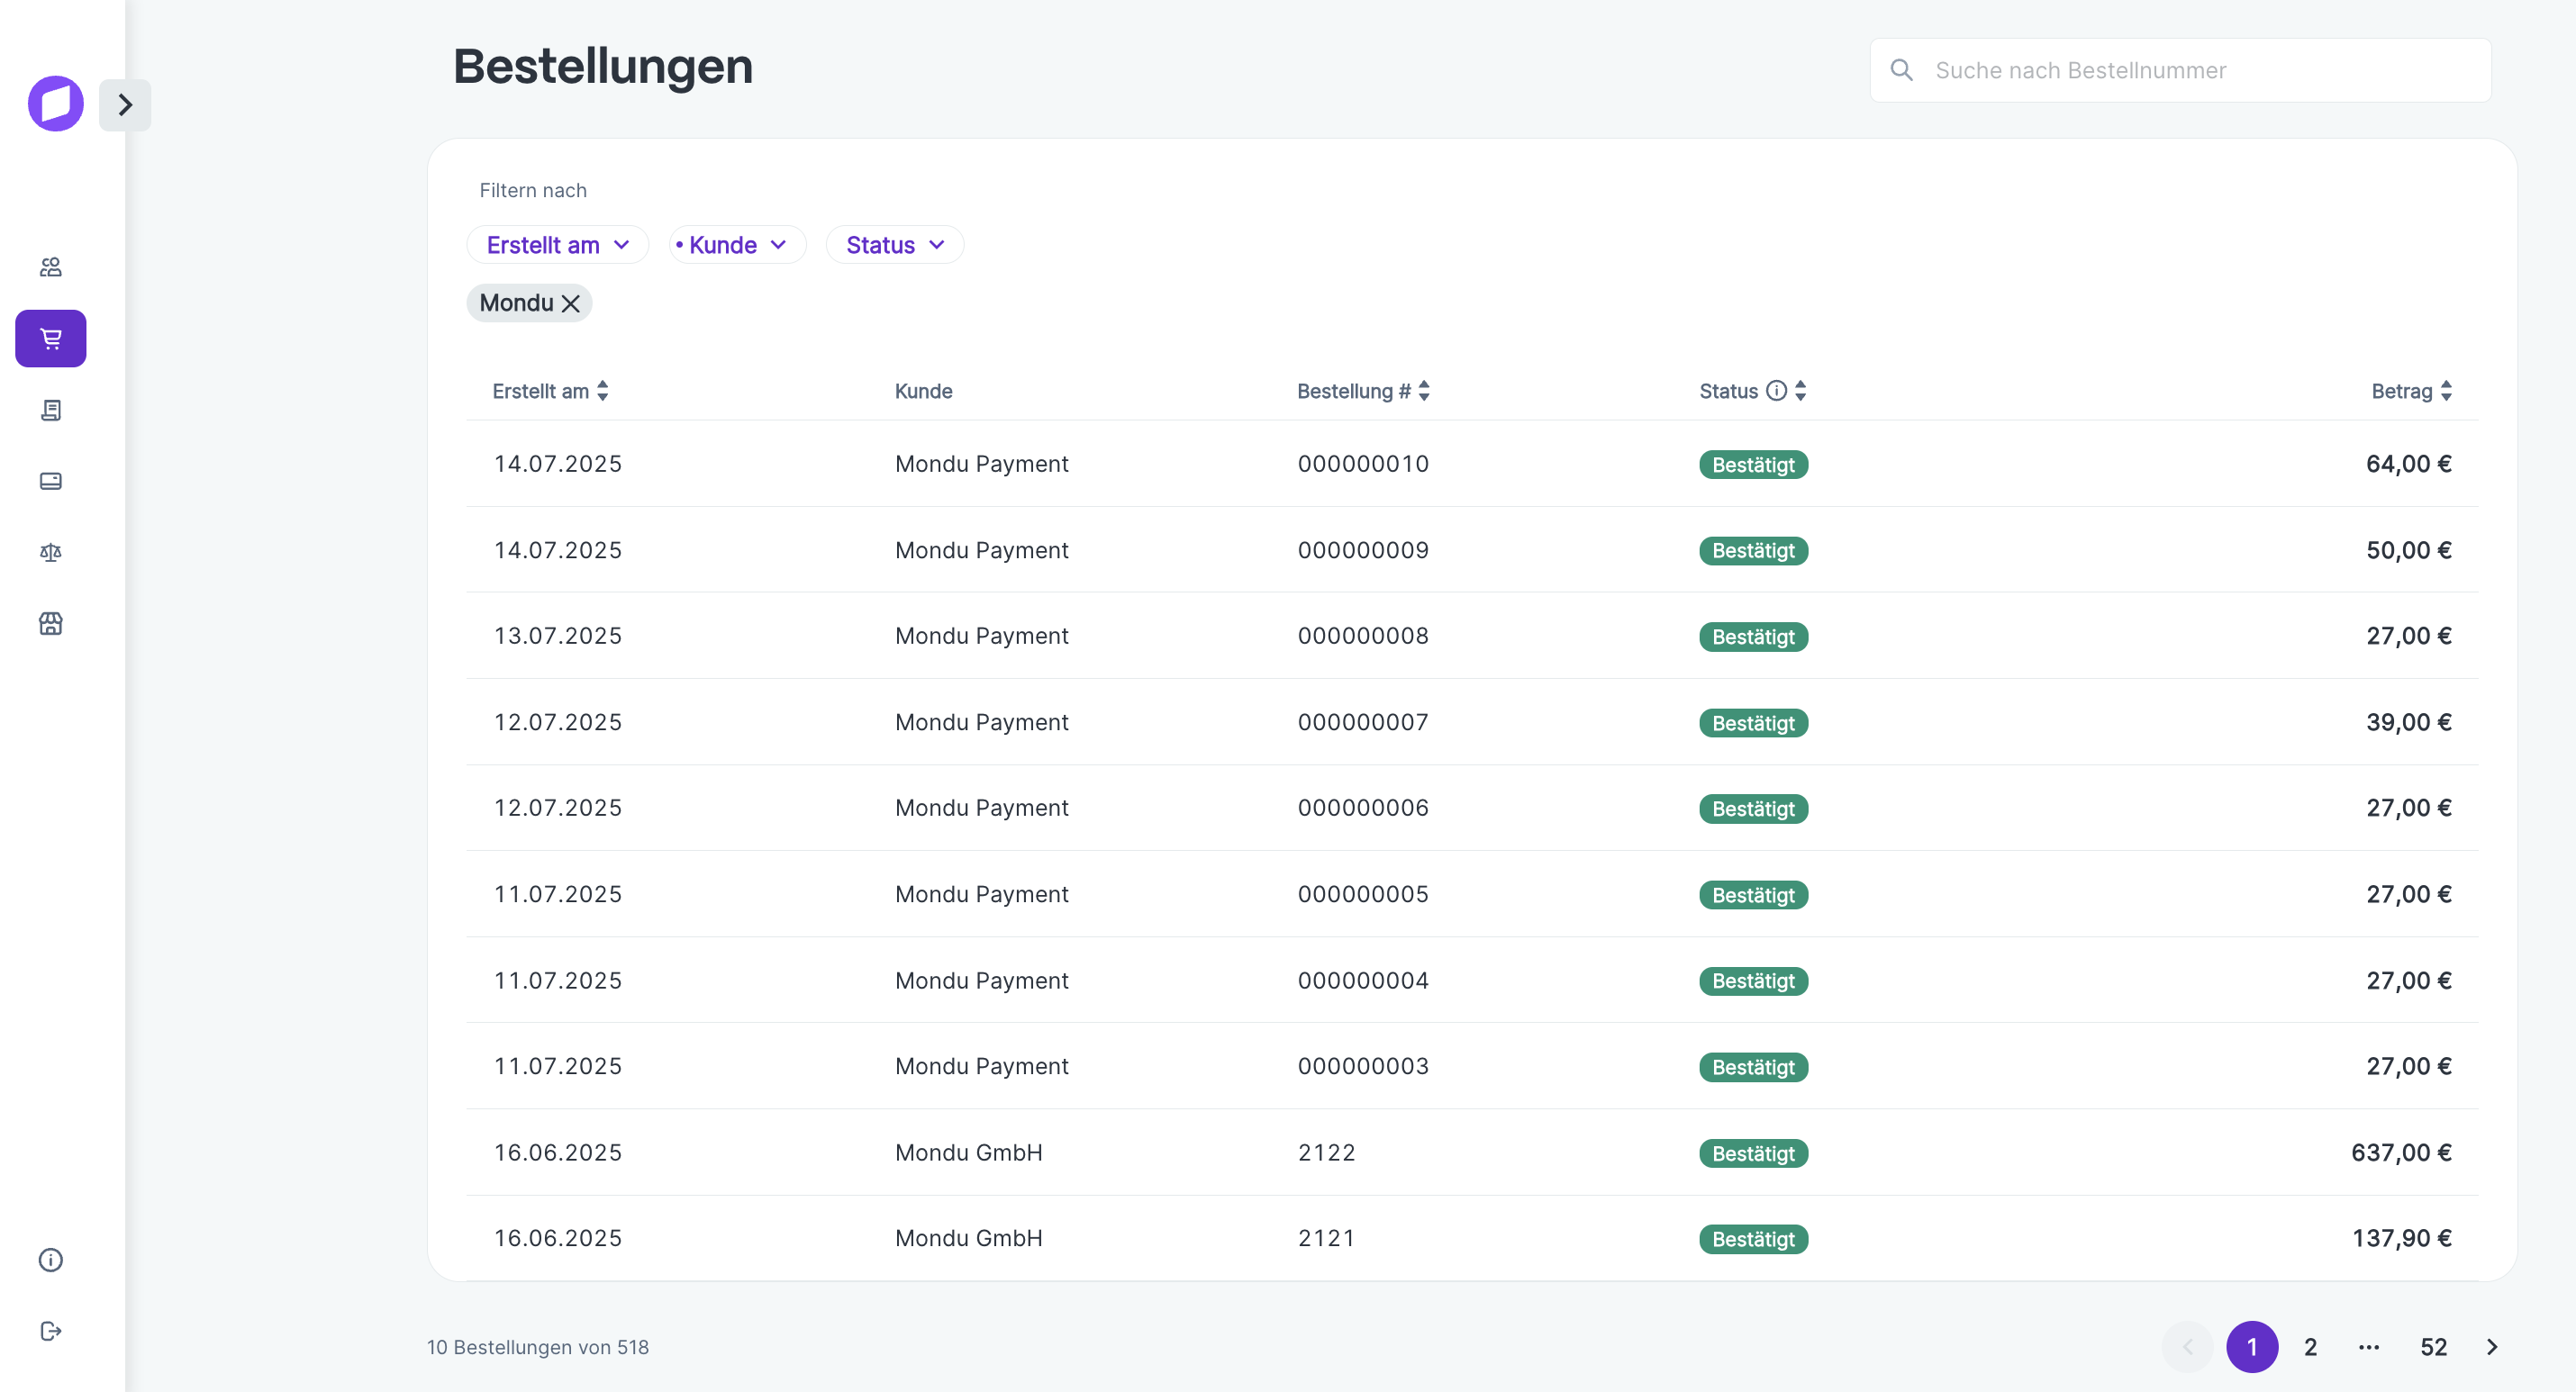The image size is (2576, 1392).
Task: Open order 2121
Action: (1472, 1238)
